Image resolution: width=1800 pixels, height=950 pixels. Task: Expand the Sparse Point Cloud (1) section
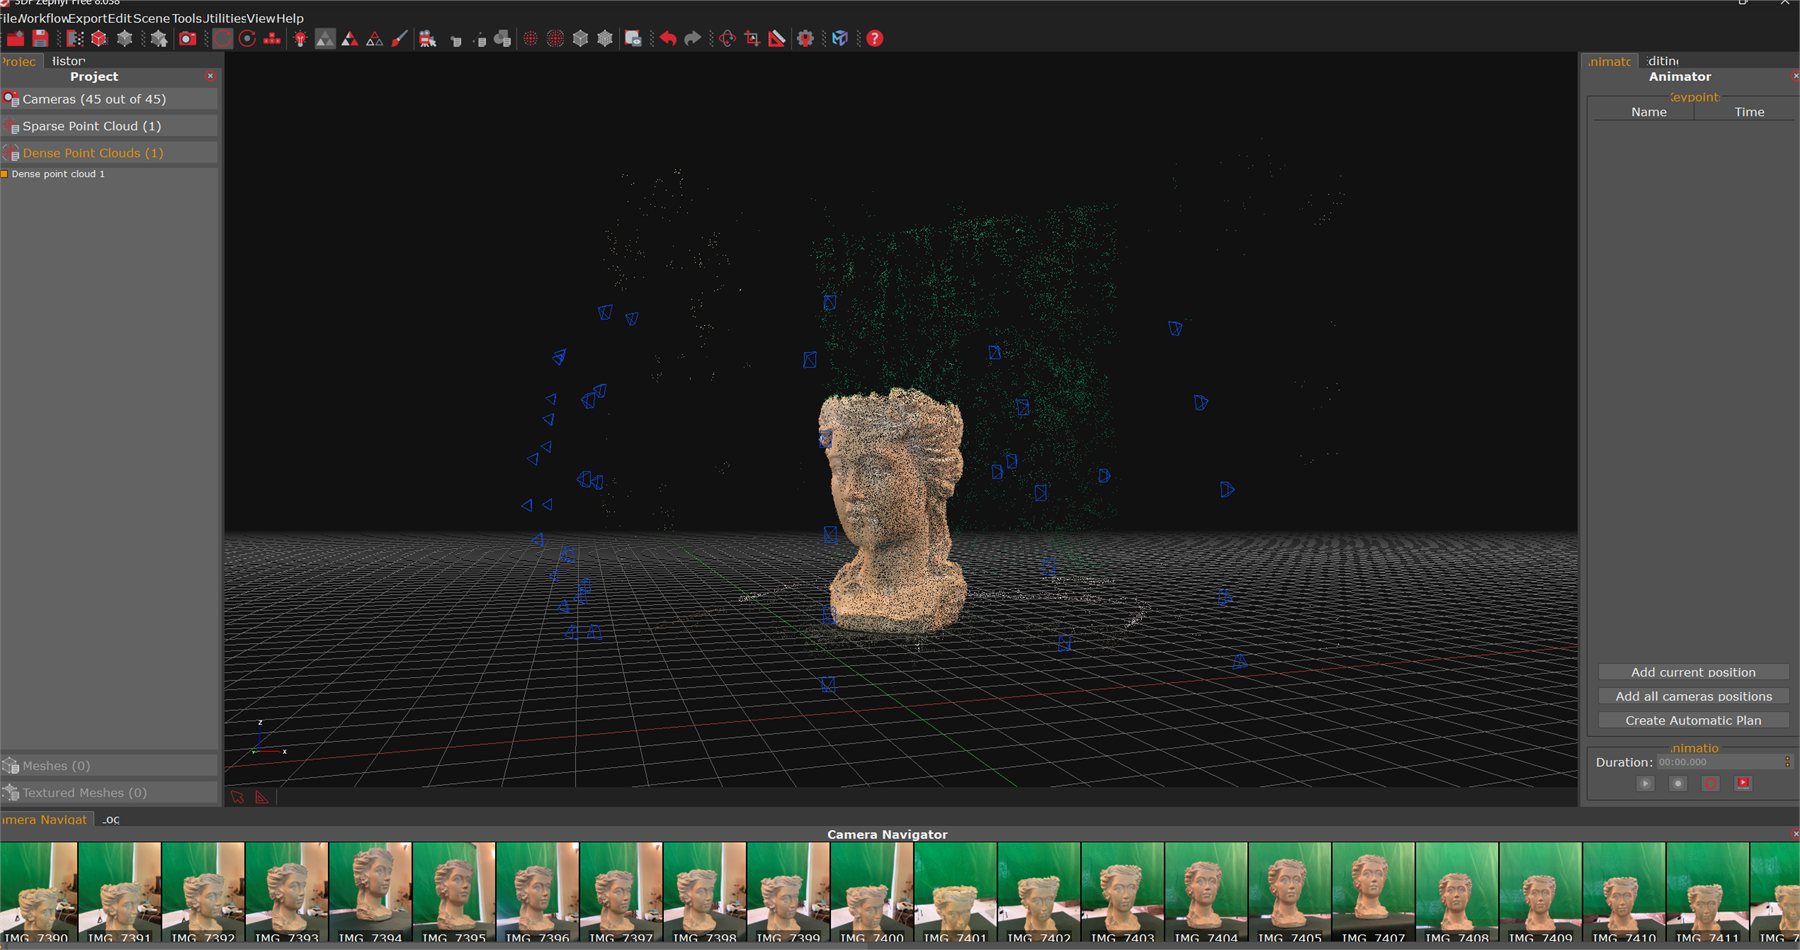(109, 126)
